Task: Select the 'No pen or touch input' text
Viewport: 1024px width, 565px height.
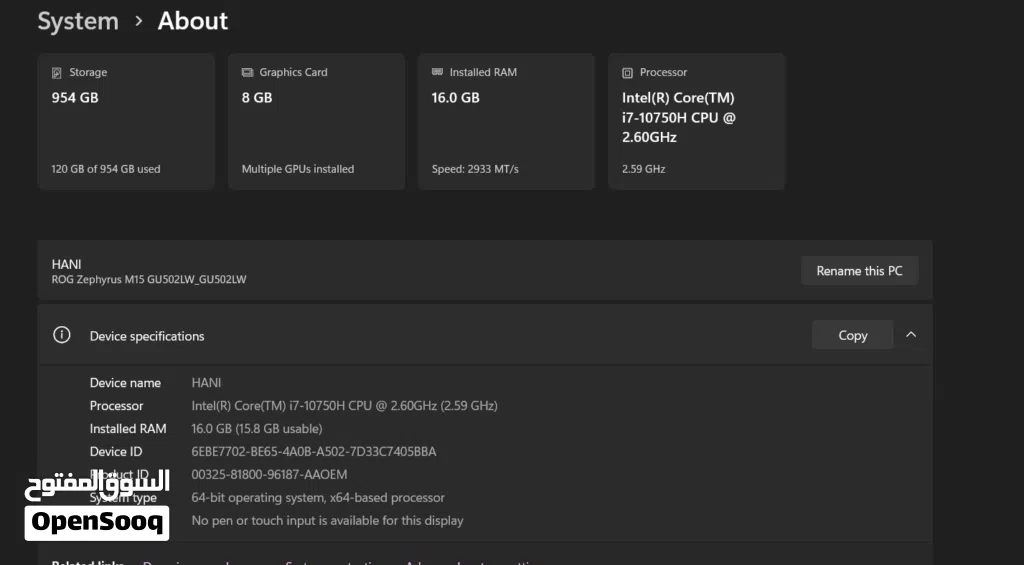Action: [327, 521]
